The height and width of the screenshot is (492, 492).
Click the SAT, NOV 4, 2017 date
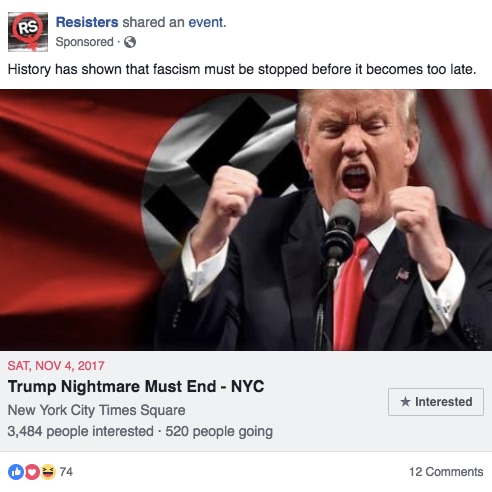point(56,366)
